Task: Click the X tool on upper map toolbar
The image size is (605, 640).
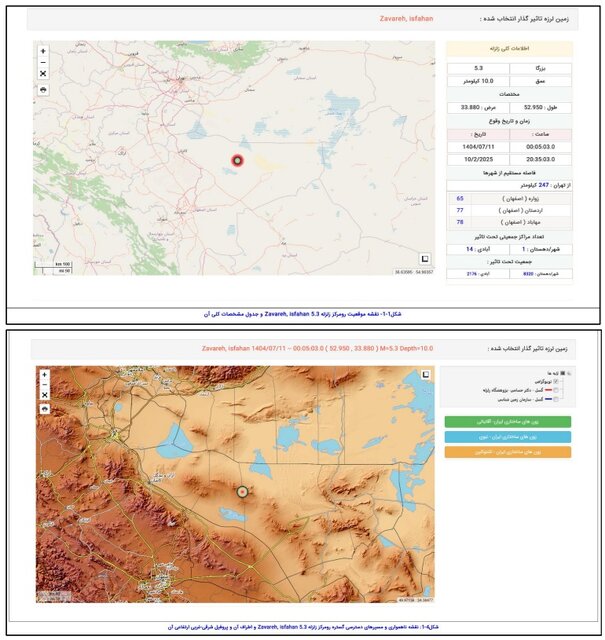Action: pos(43,74)
